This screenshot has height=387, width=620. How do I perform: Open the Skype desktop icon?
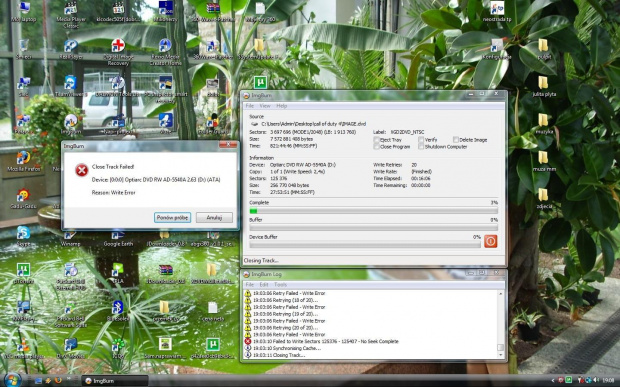tap(23, 236)
